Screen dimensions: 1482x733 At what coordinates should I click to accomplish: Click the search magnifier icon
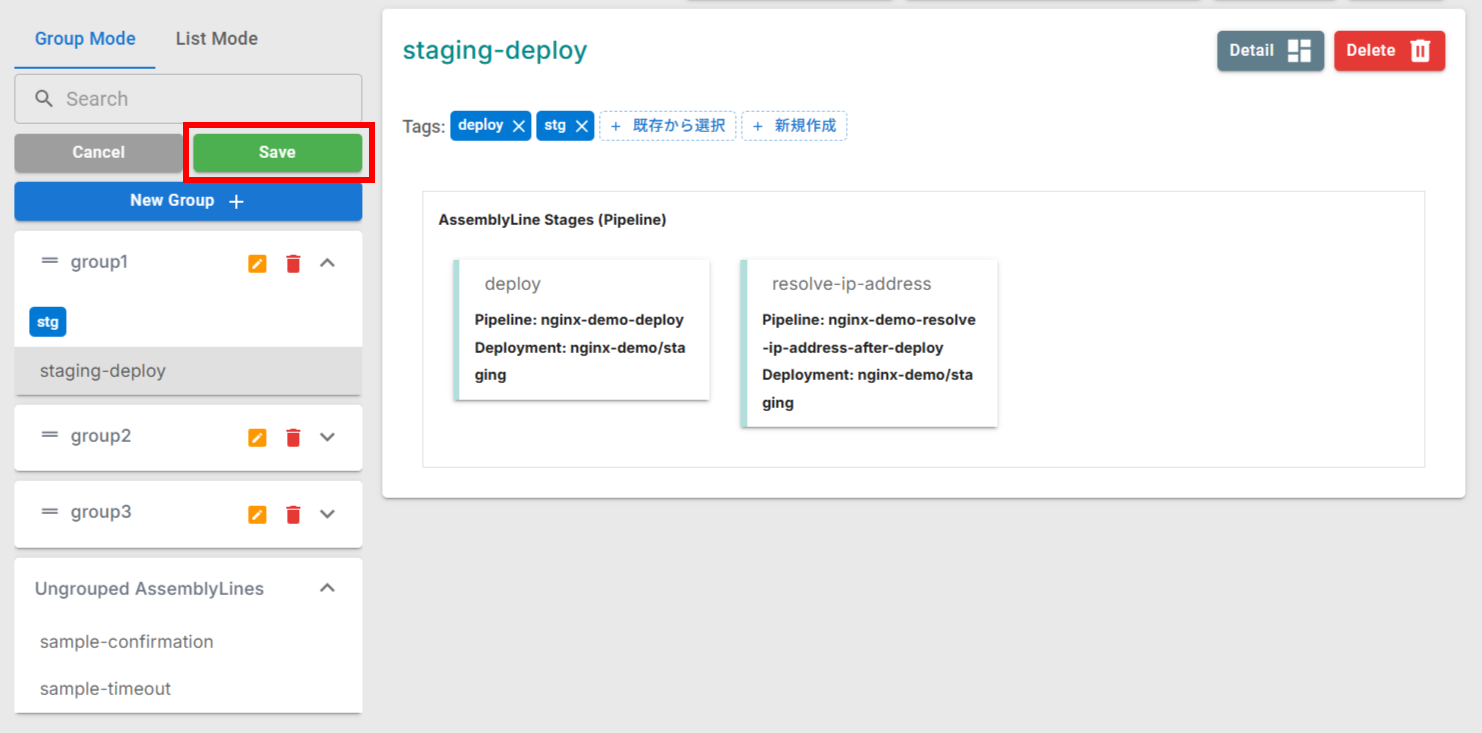click(43, 98)
